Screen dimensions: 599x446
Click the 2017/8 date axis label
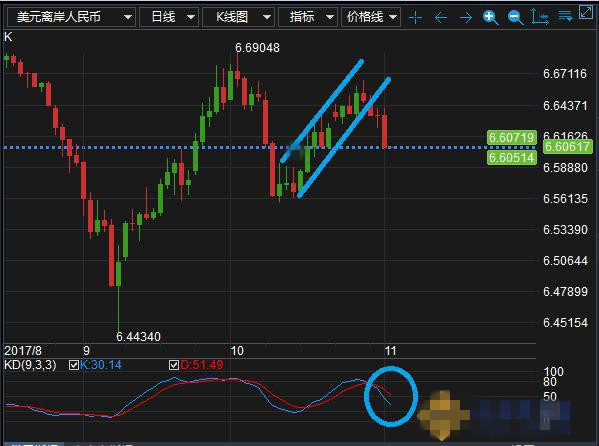[23, 351]
